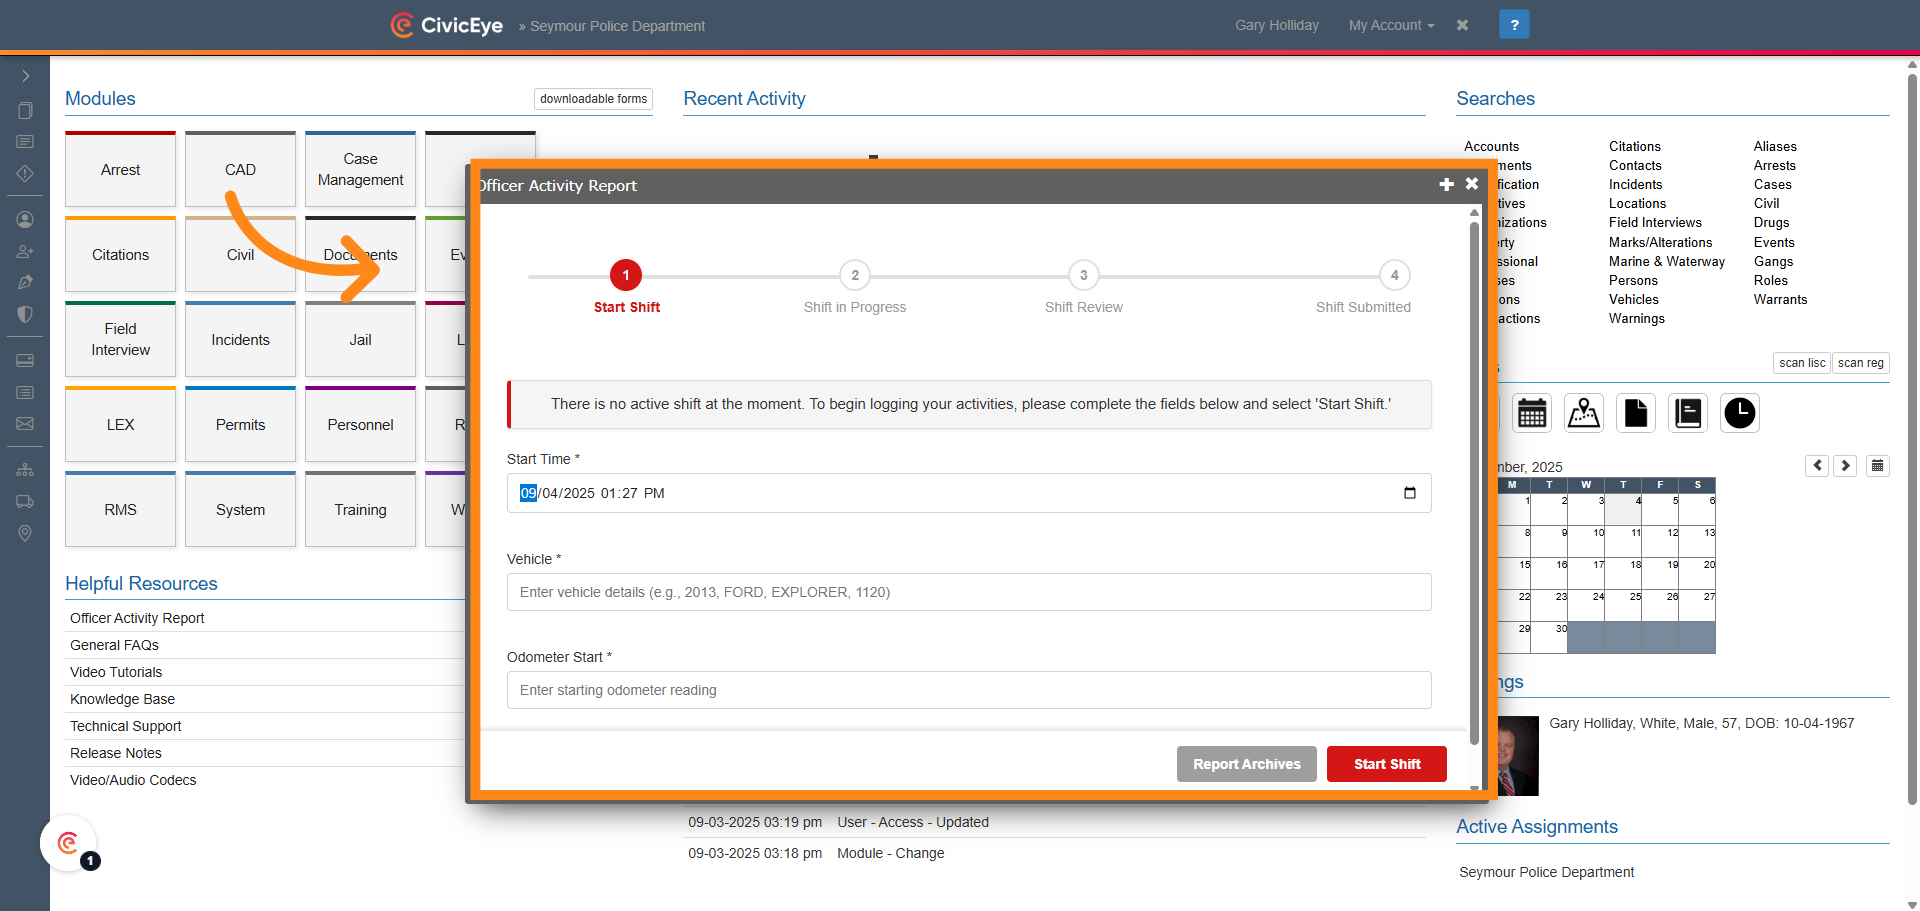Click the Start Shift button
This screenshot has width=1920, height=911.
tap(1387, 764)
